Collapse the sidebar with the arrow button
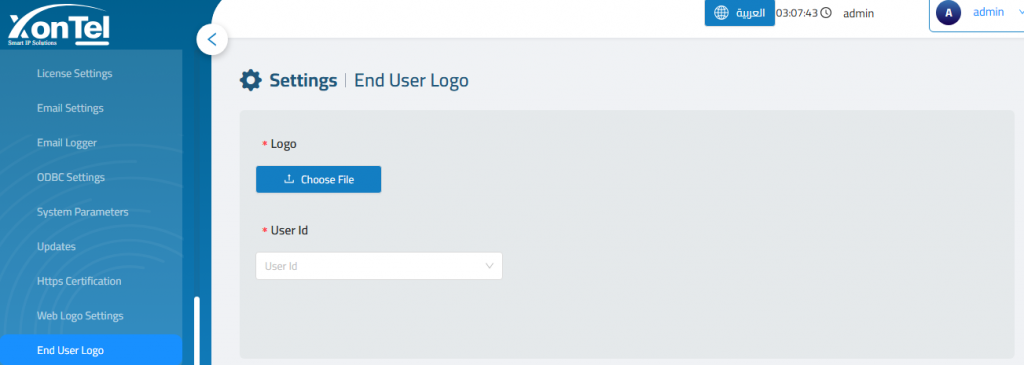1024x365 pixels. [x=212, y=39]
